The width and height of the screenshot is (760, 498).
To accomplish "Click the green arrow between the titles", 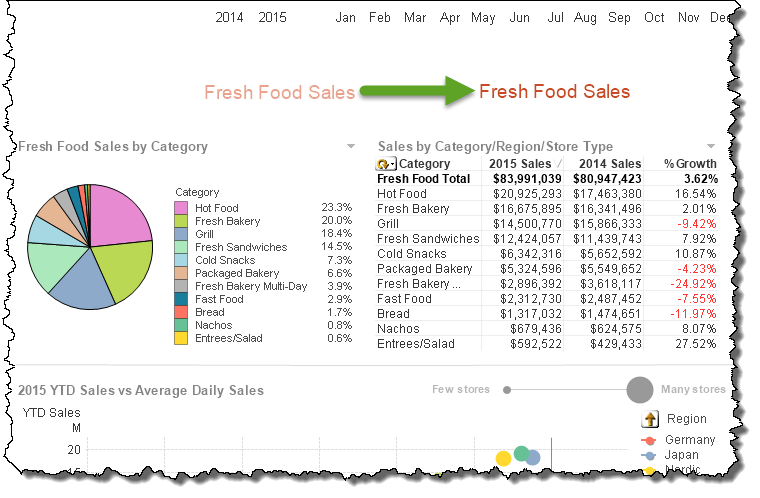I will coord(415,92).
